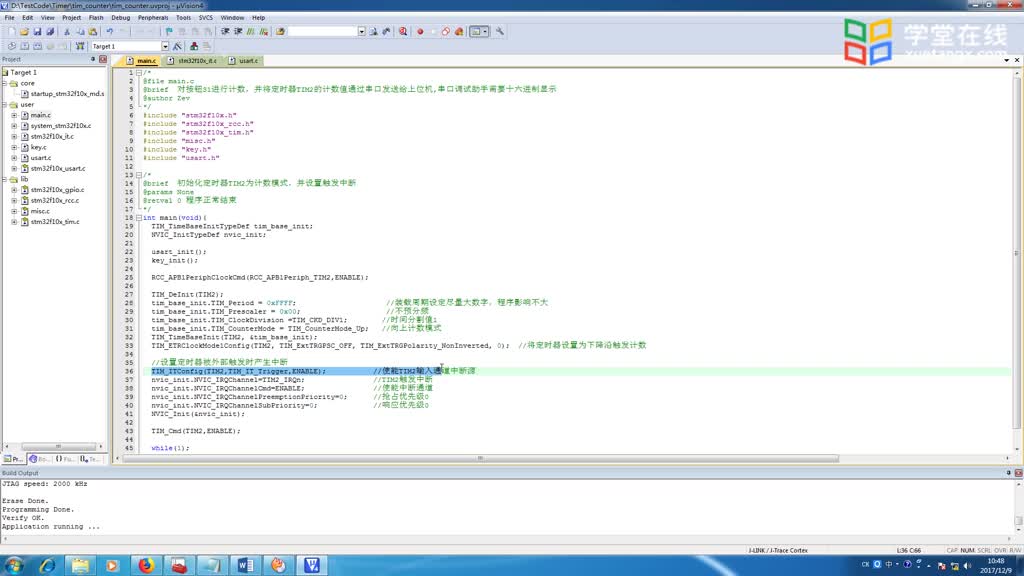
Task: Collapse the user group in project tree
Action: pos(5,104)
